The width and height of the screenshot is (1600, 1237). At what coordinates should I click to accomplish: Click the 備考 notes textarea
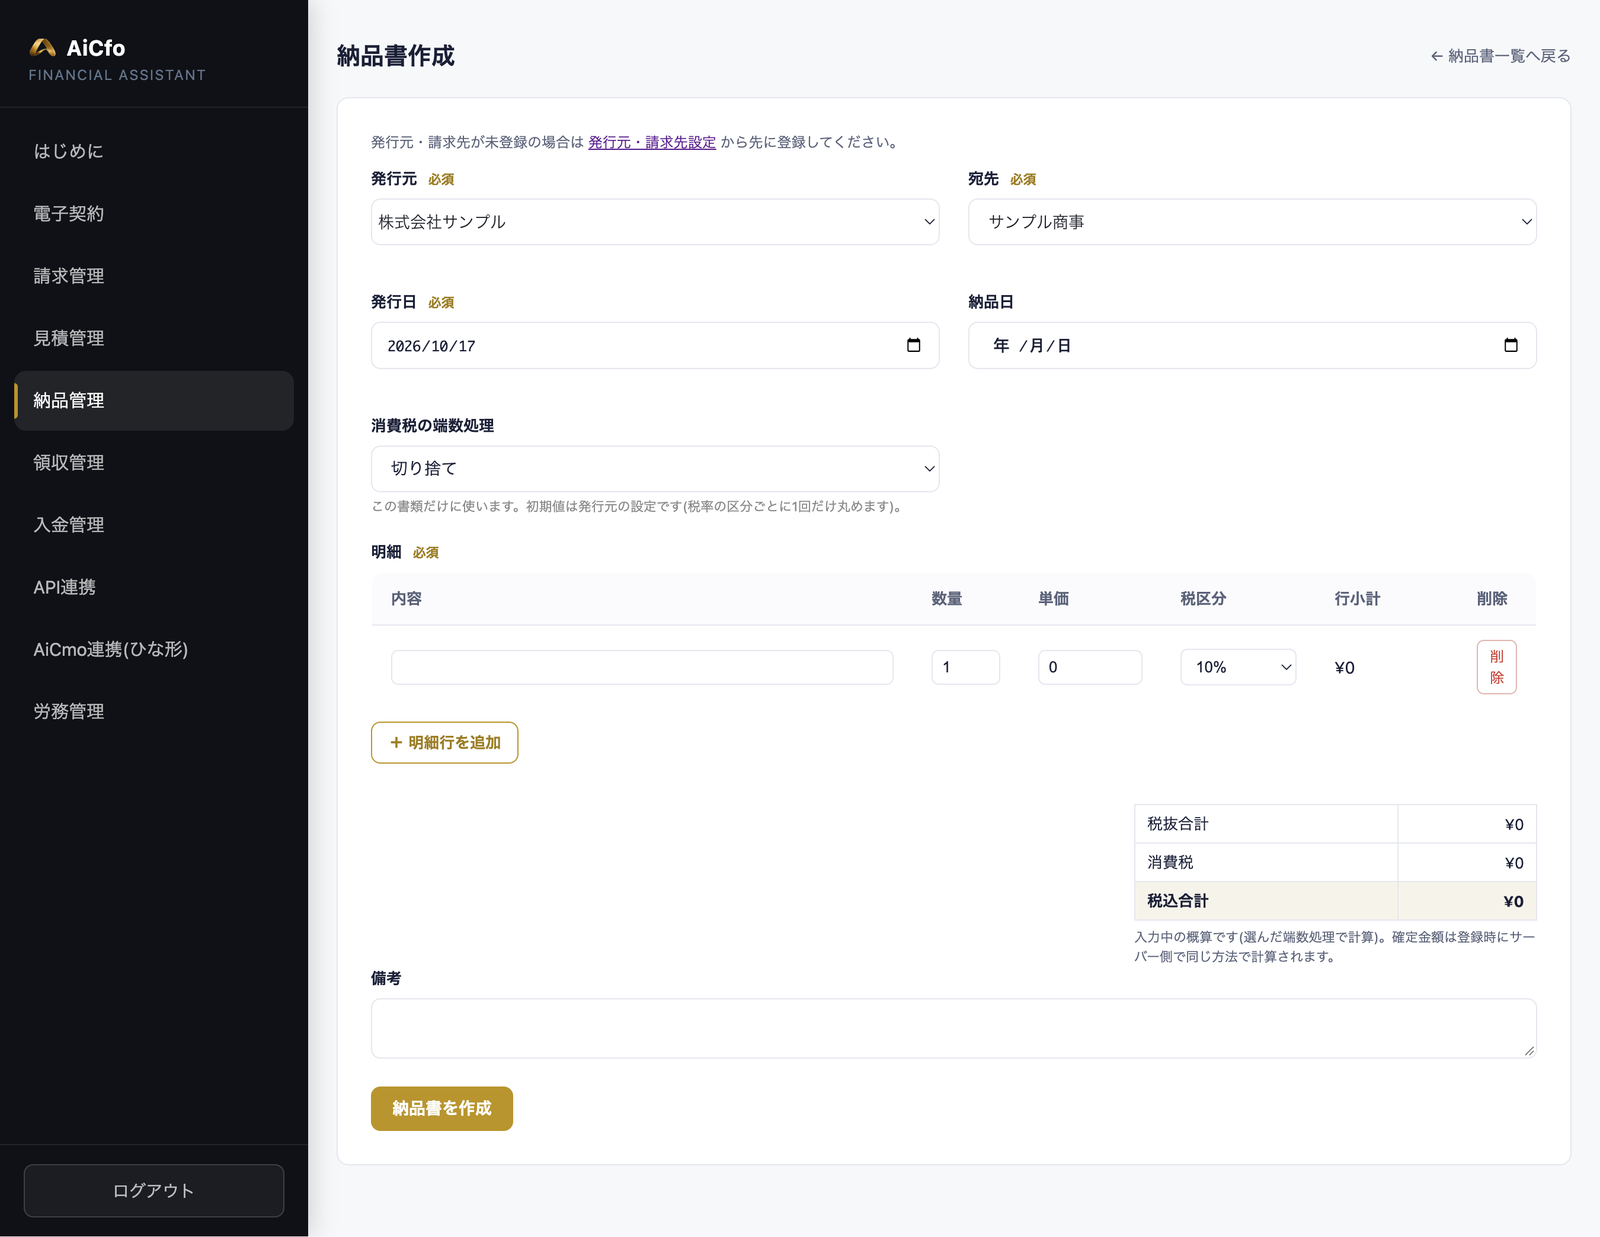click(953, 1028)
